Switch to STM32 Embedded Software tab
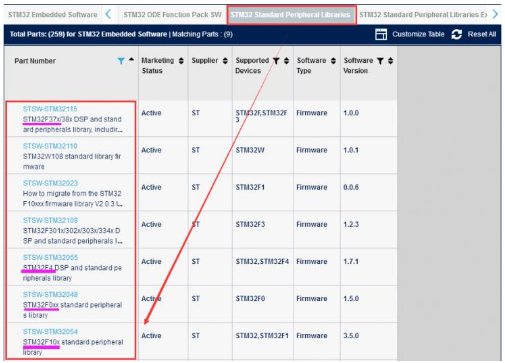The width and height of the screenshot is (505, 363). (x=53, y=15)
